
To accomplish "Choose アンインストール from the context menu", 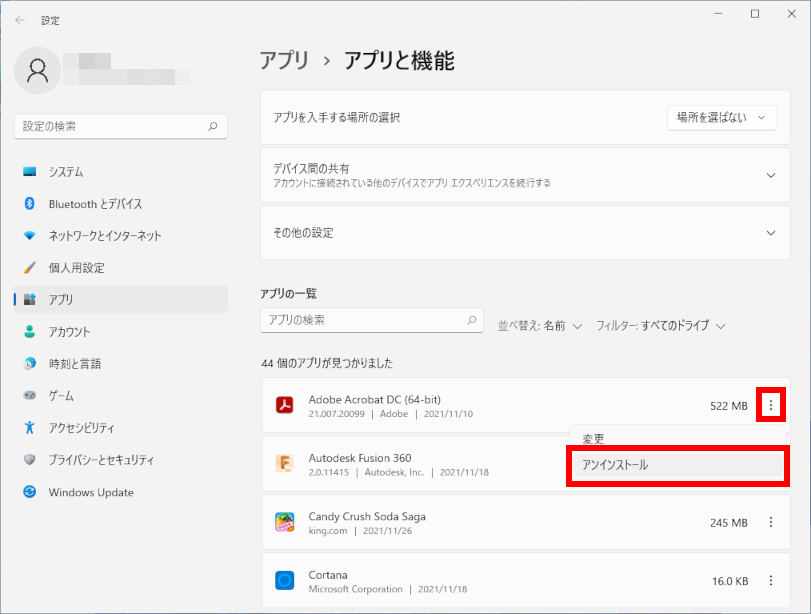I will click(676, 466).
